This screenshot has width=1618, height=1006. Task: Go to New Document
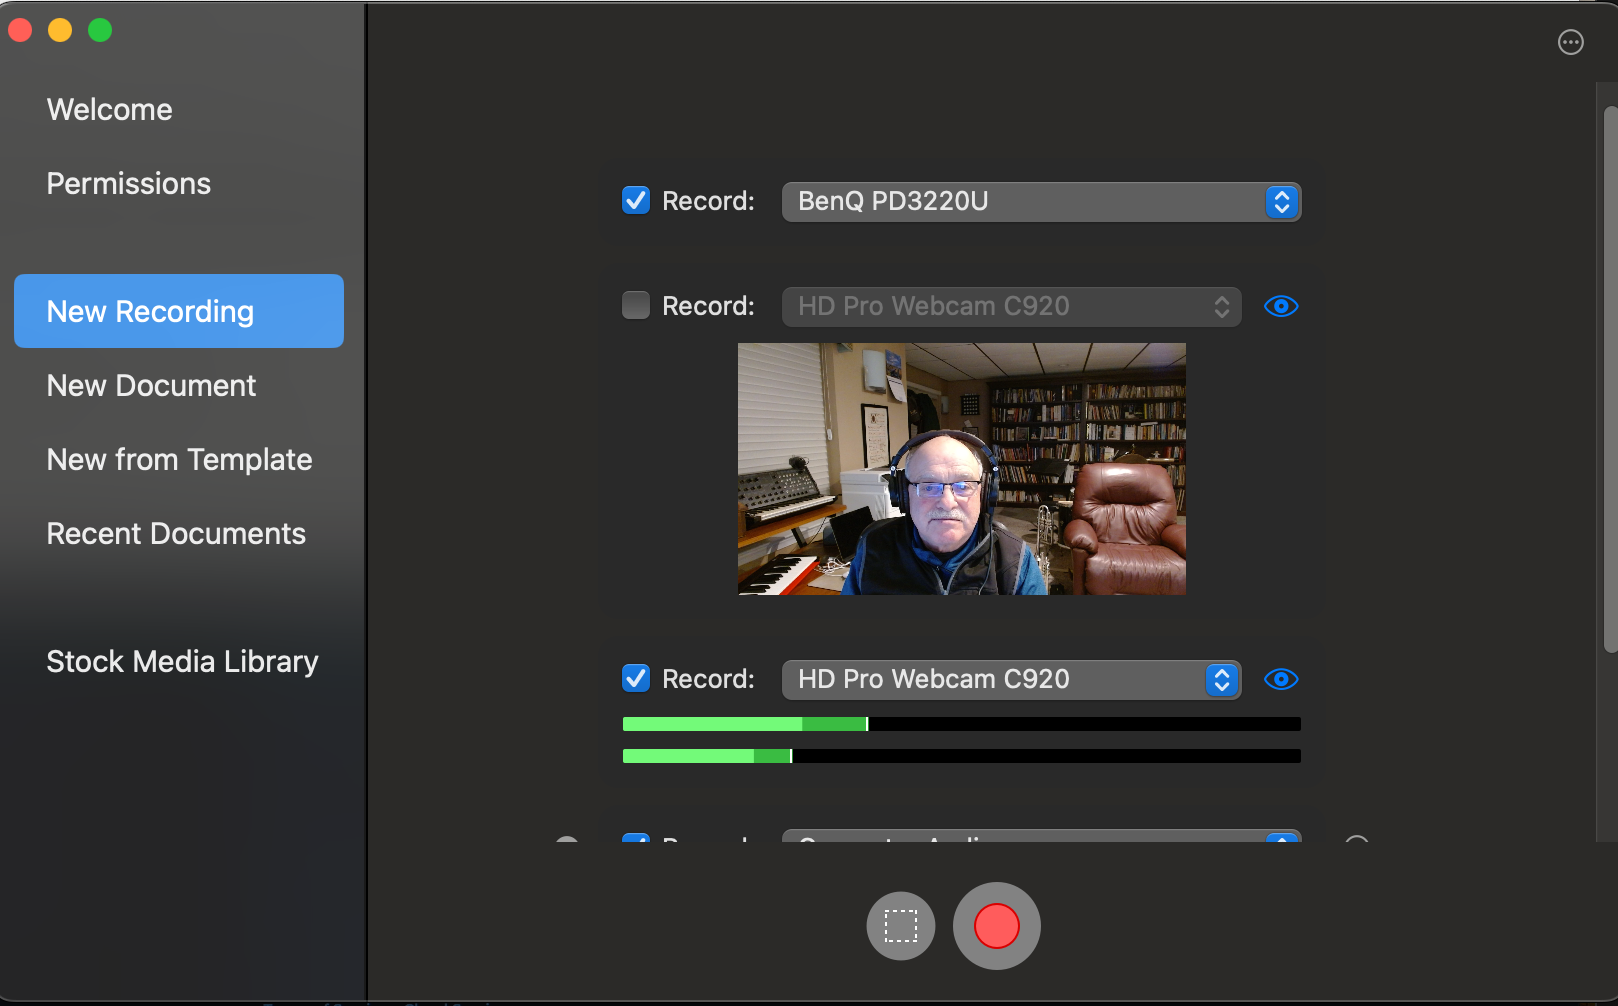(x=151, y=386)
